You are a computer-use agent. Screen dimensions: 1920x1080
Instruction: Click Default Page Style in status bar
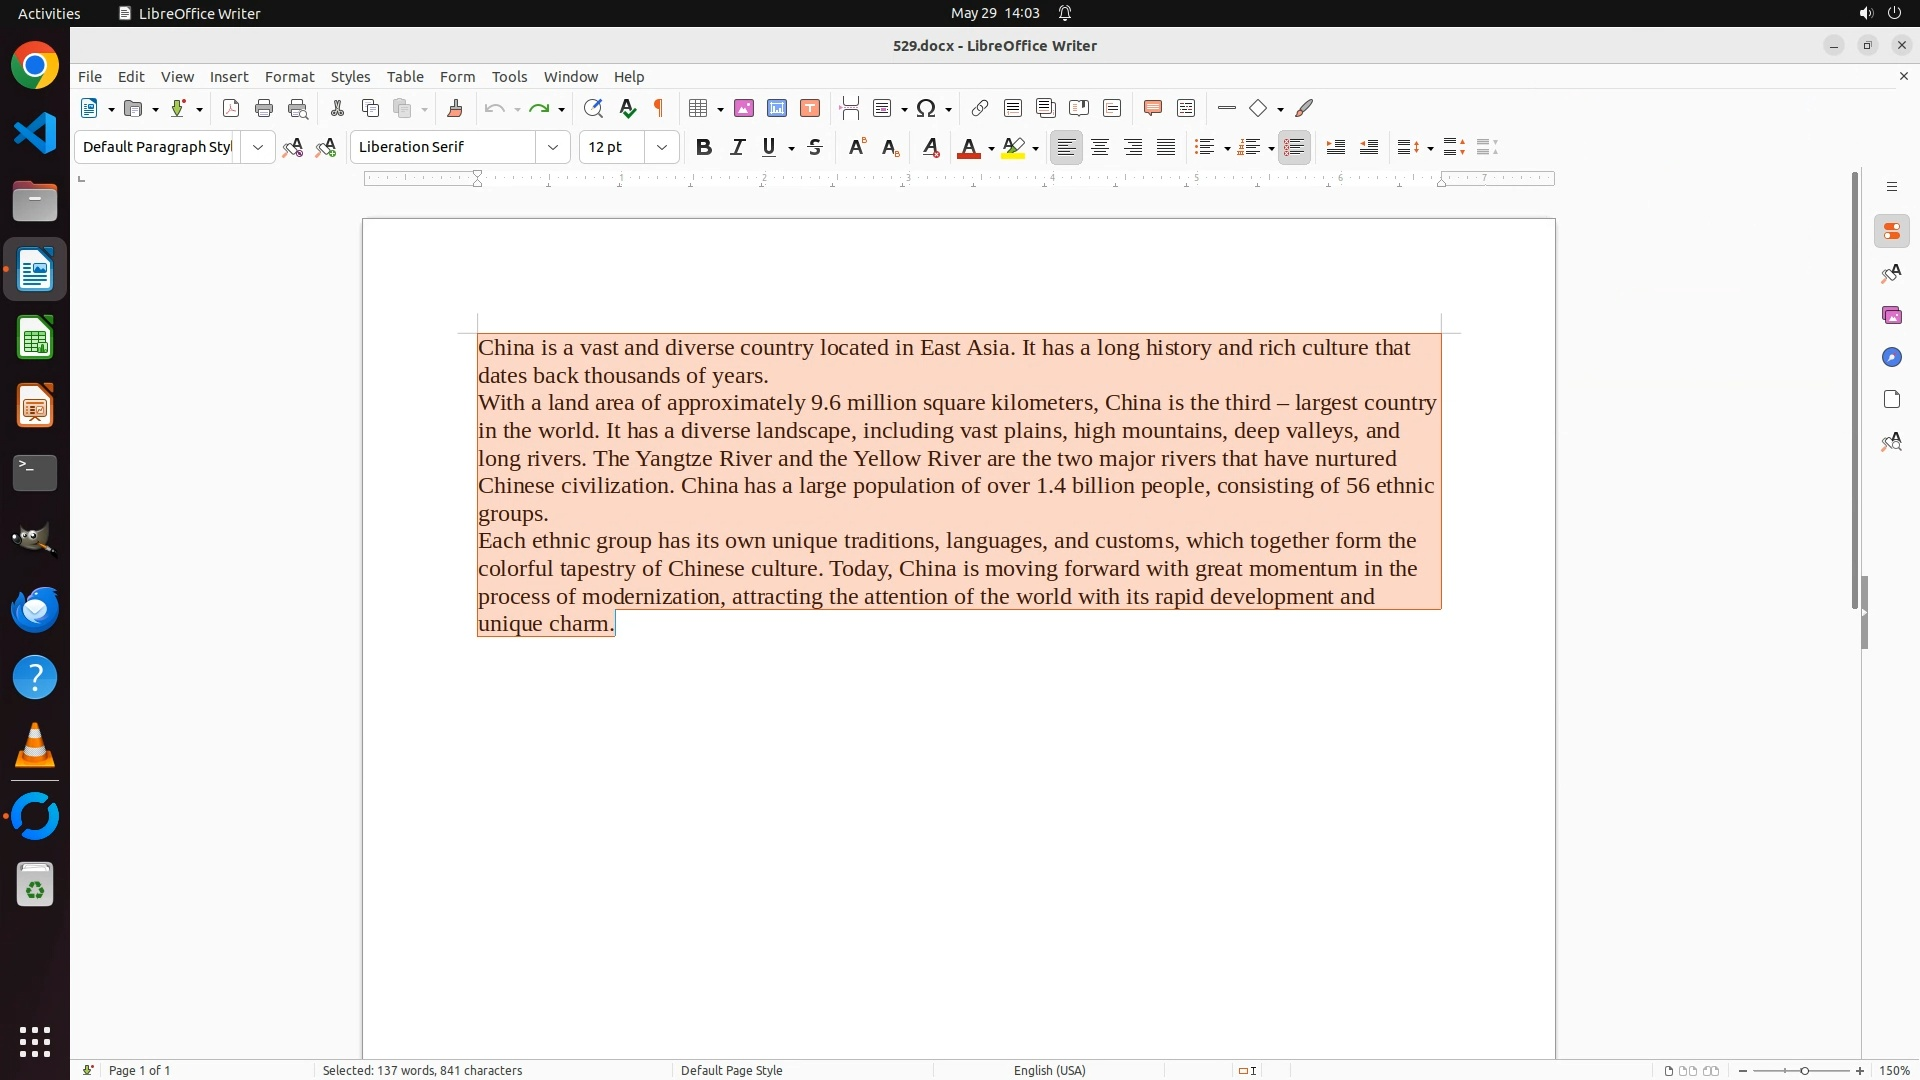731,1070
